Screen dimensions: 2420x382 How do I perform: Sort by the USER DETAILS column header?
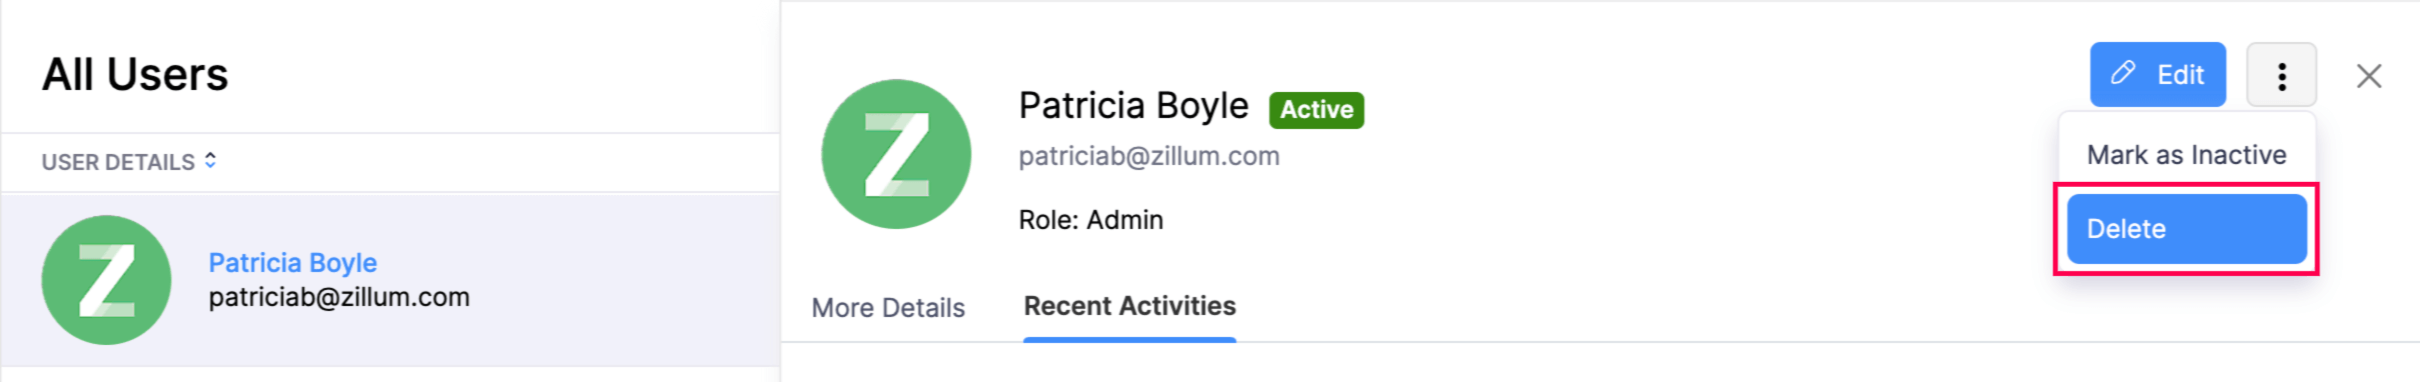[x=118, y=162]
